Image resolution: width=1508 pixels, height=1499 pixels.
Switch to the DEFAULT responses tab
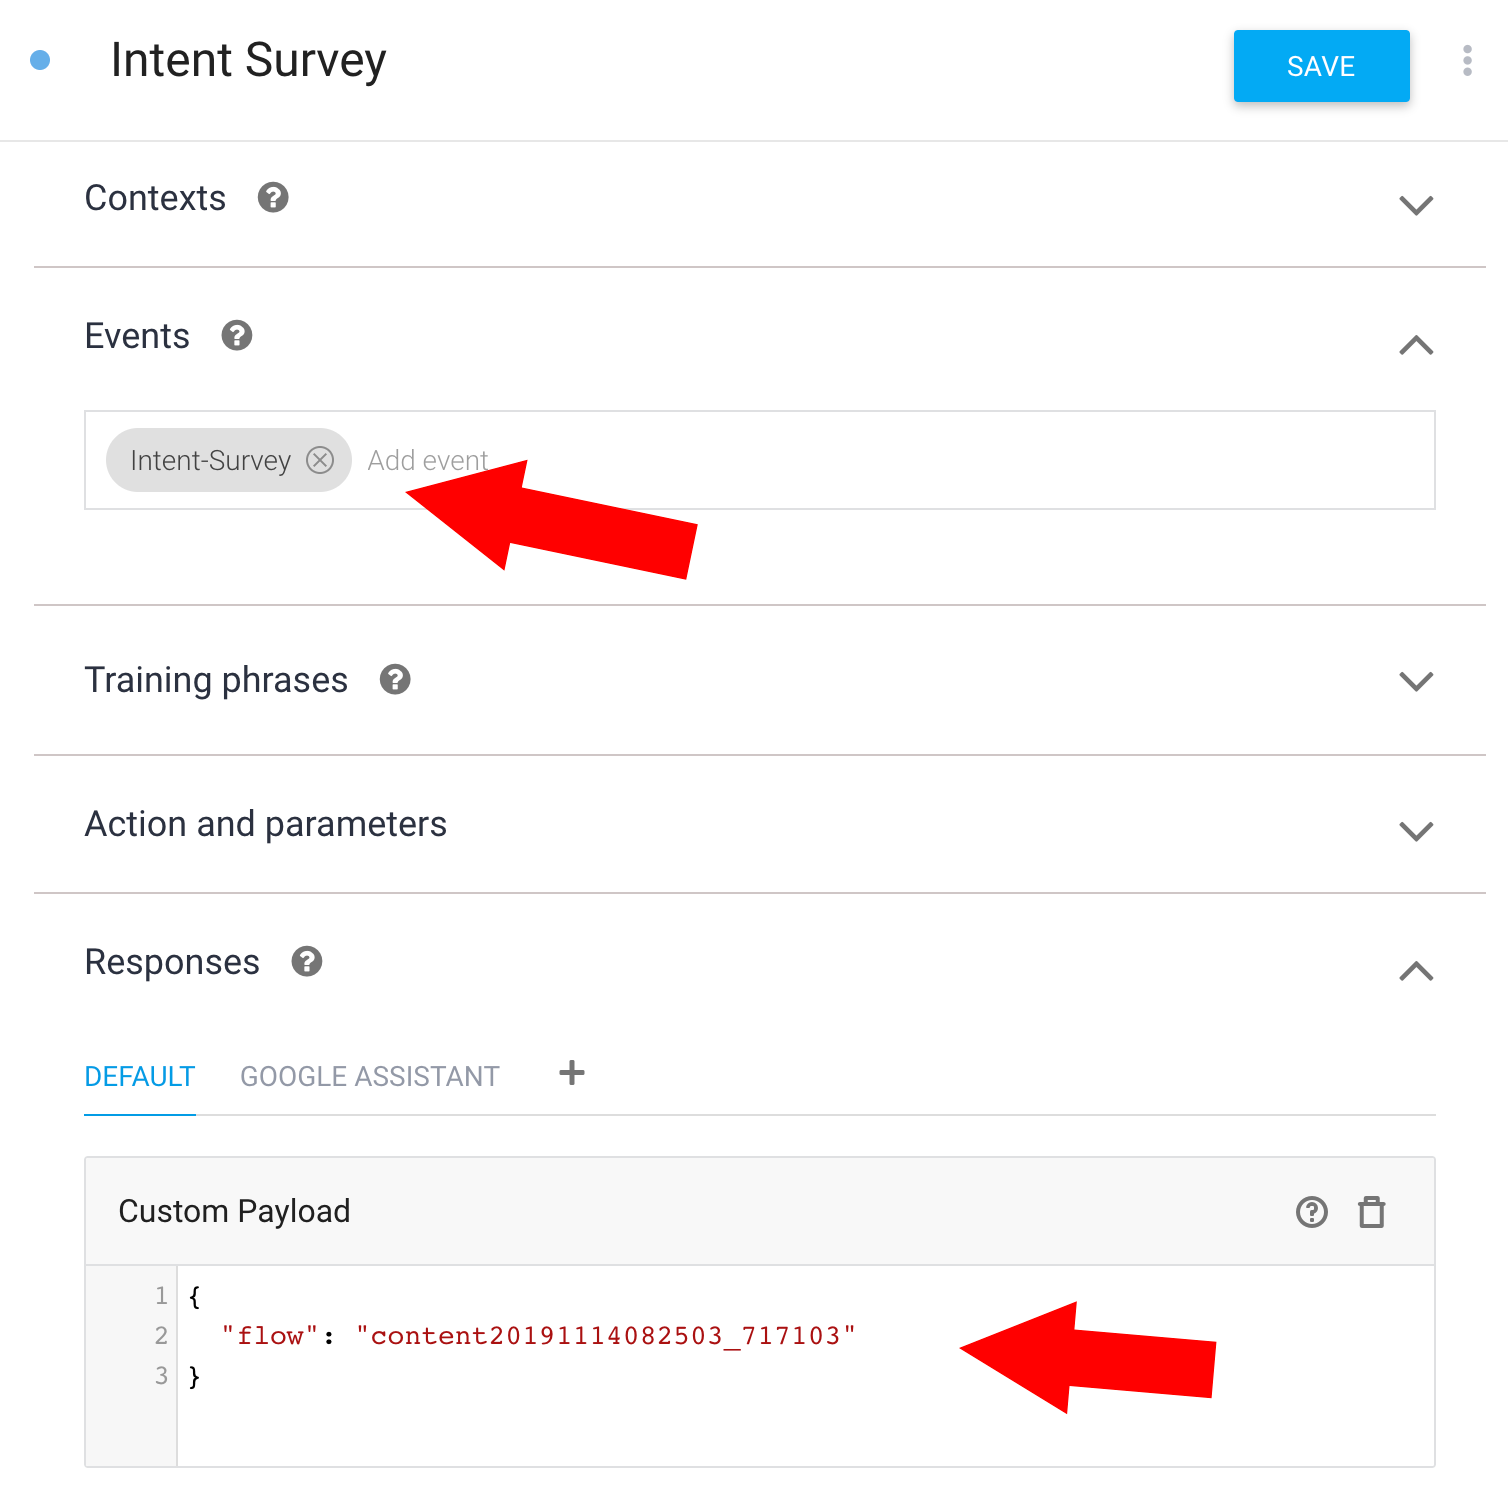pos(140,1077)
